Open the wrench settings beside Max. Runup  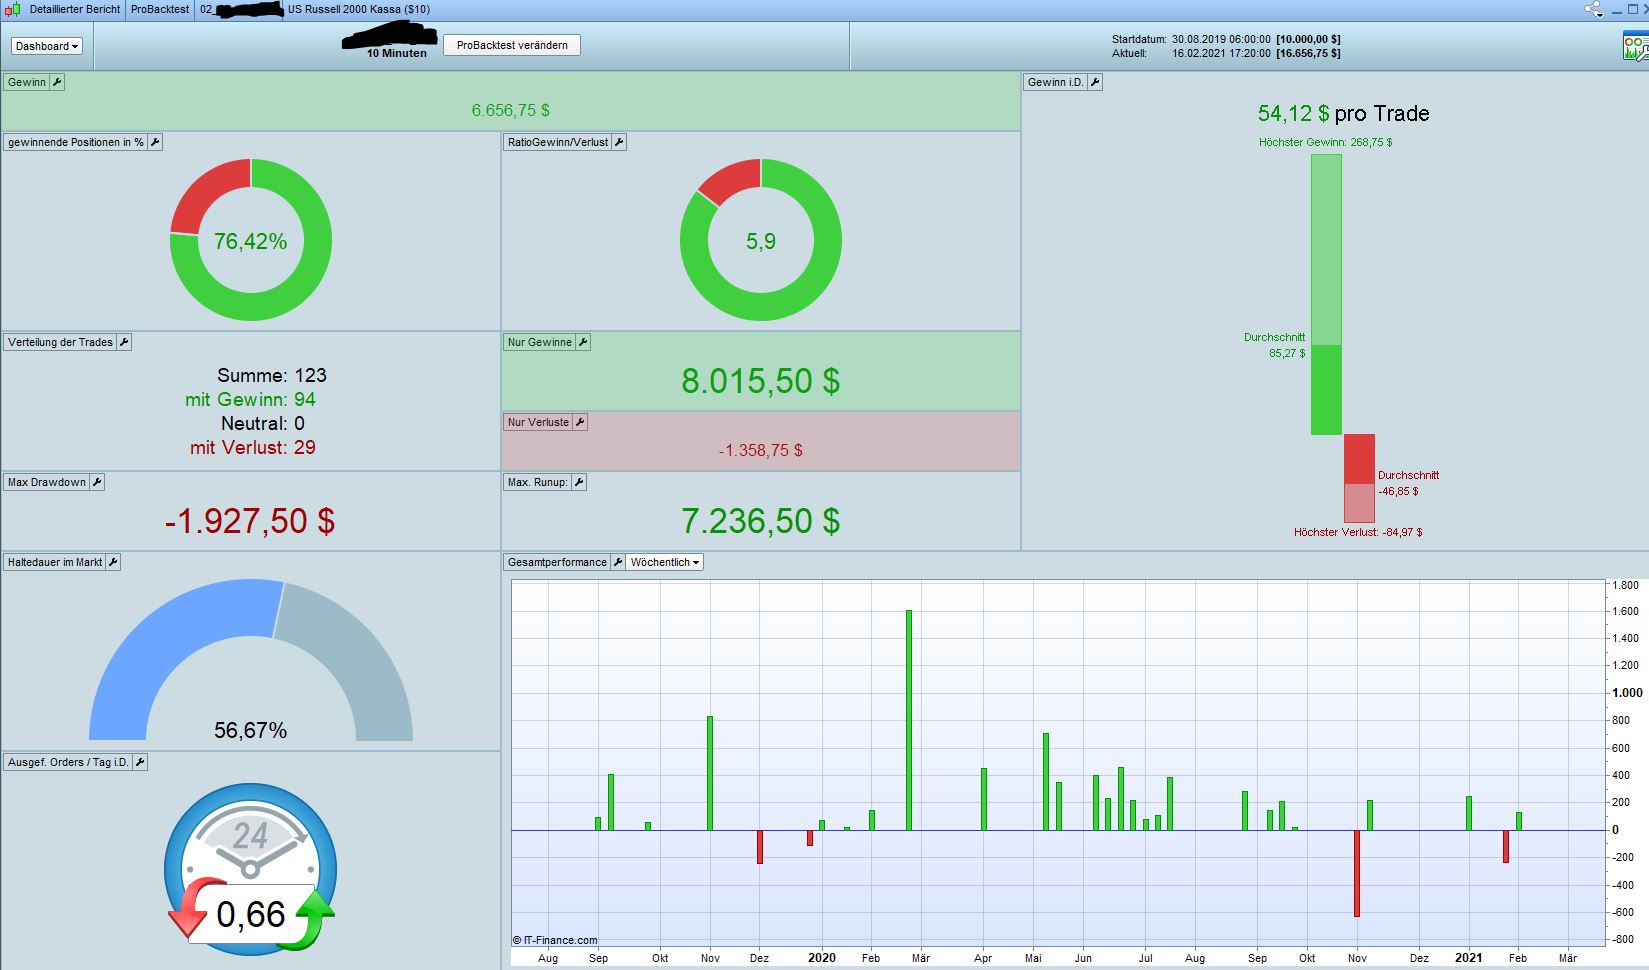579,482
